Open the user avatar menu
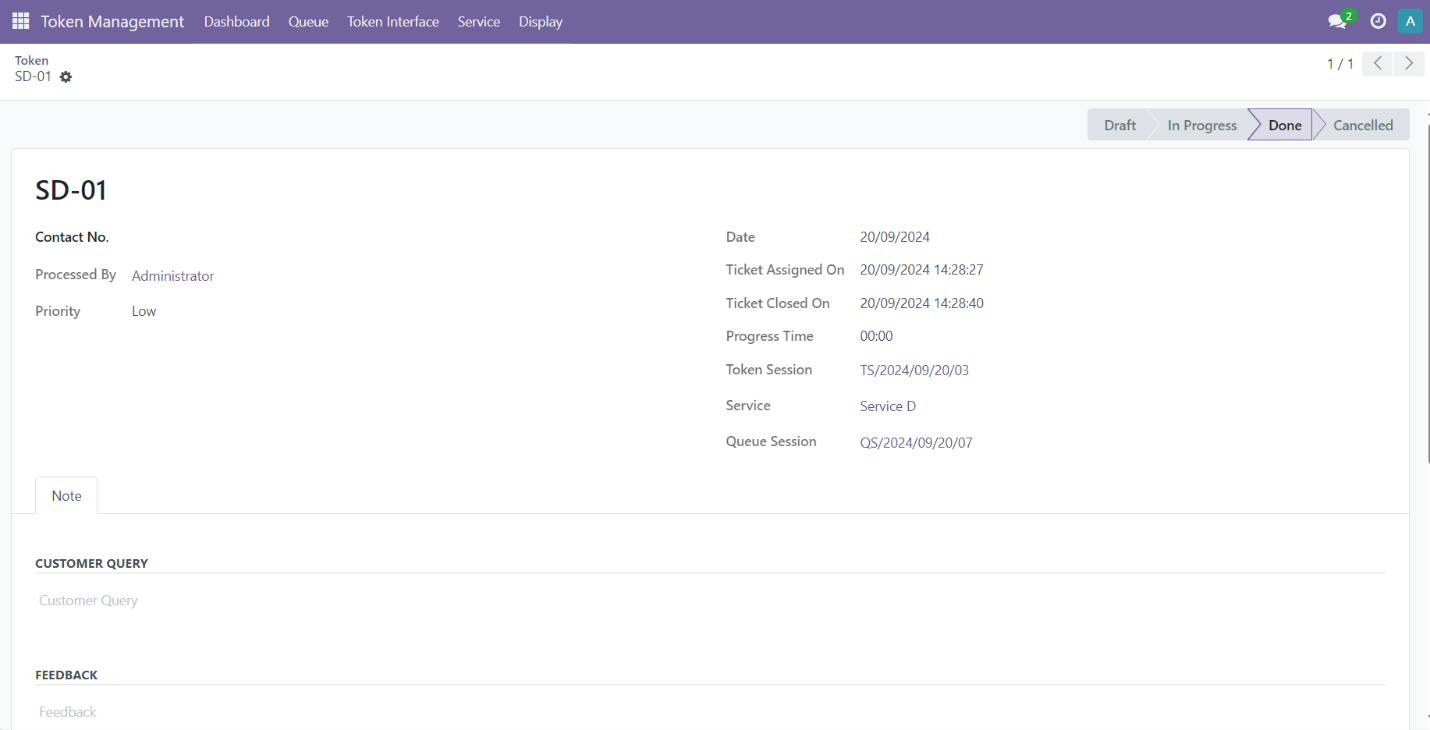1430x730 pixels. tap(1410, 21)
